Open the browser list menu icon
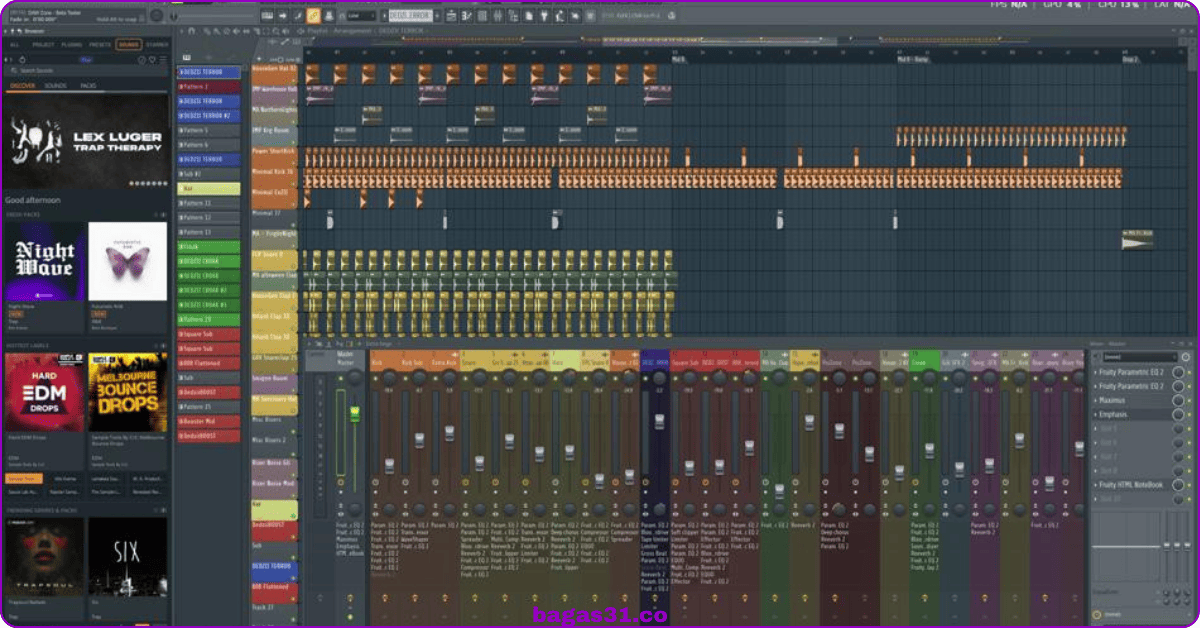Viewport: 1200px width, 628px height. (x=163, y=60)
